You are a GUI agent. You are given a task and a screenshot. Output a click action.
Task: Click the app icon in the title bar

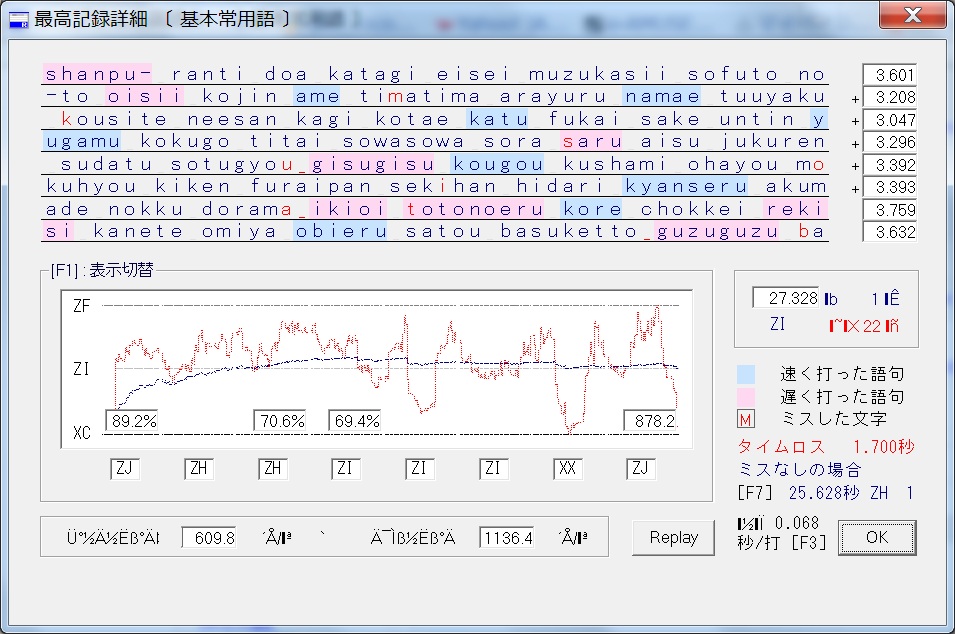[x=19, y=19]
